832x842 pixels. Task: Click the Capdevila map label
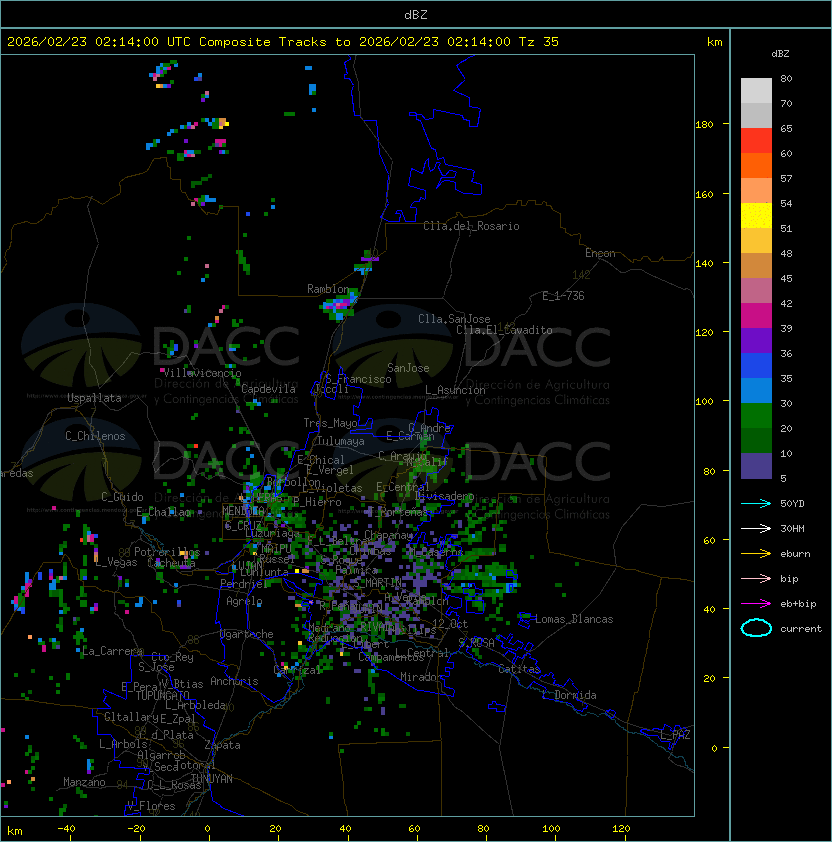pos(268,389)
